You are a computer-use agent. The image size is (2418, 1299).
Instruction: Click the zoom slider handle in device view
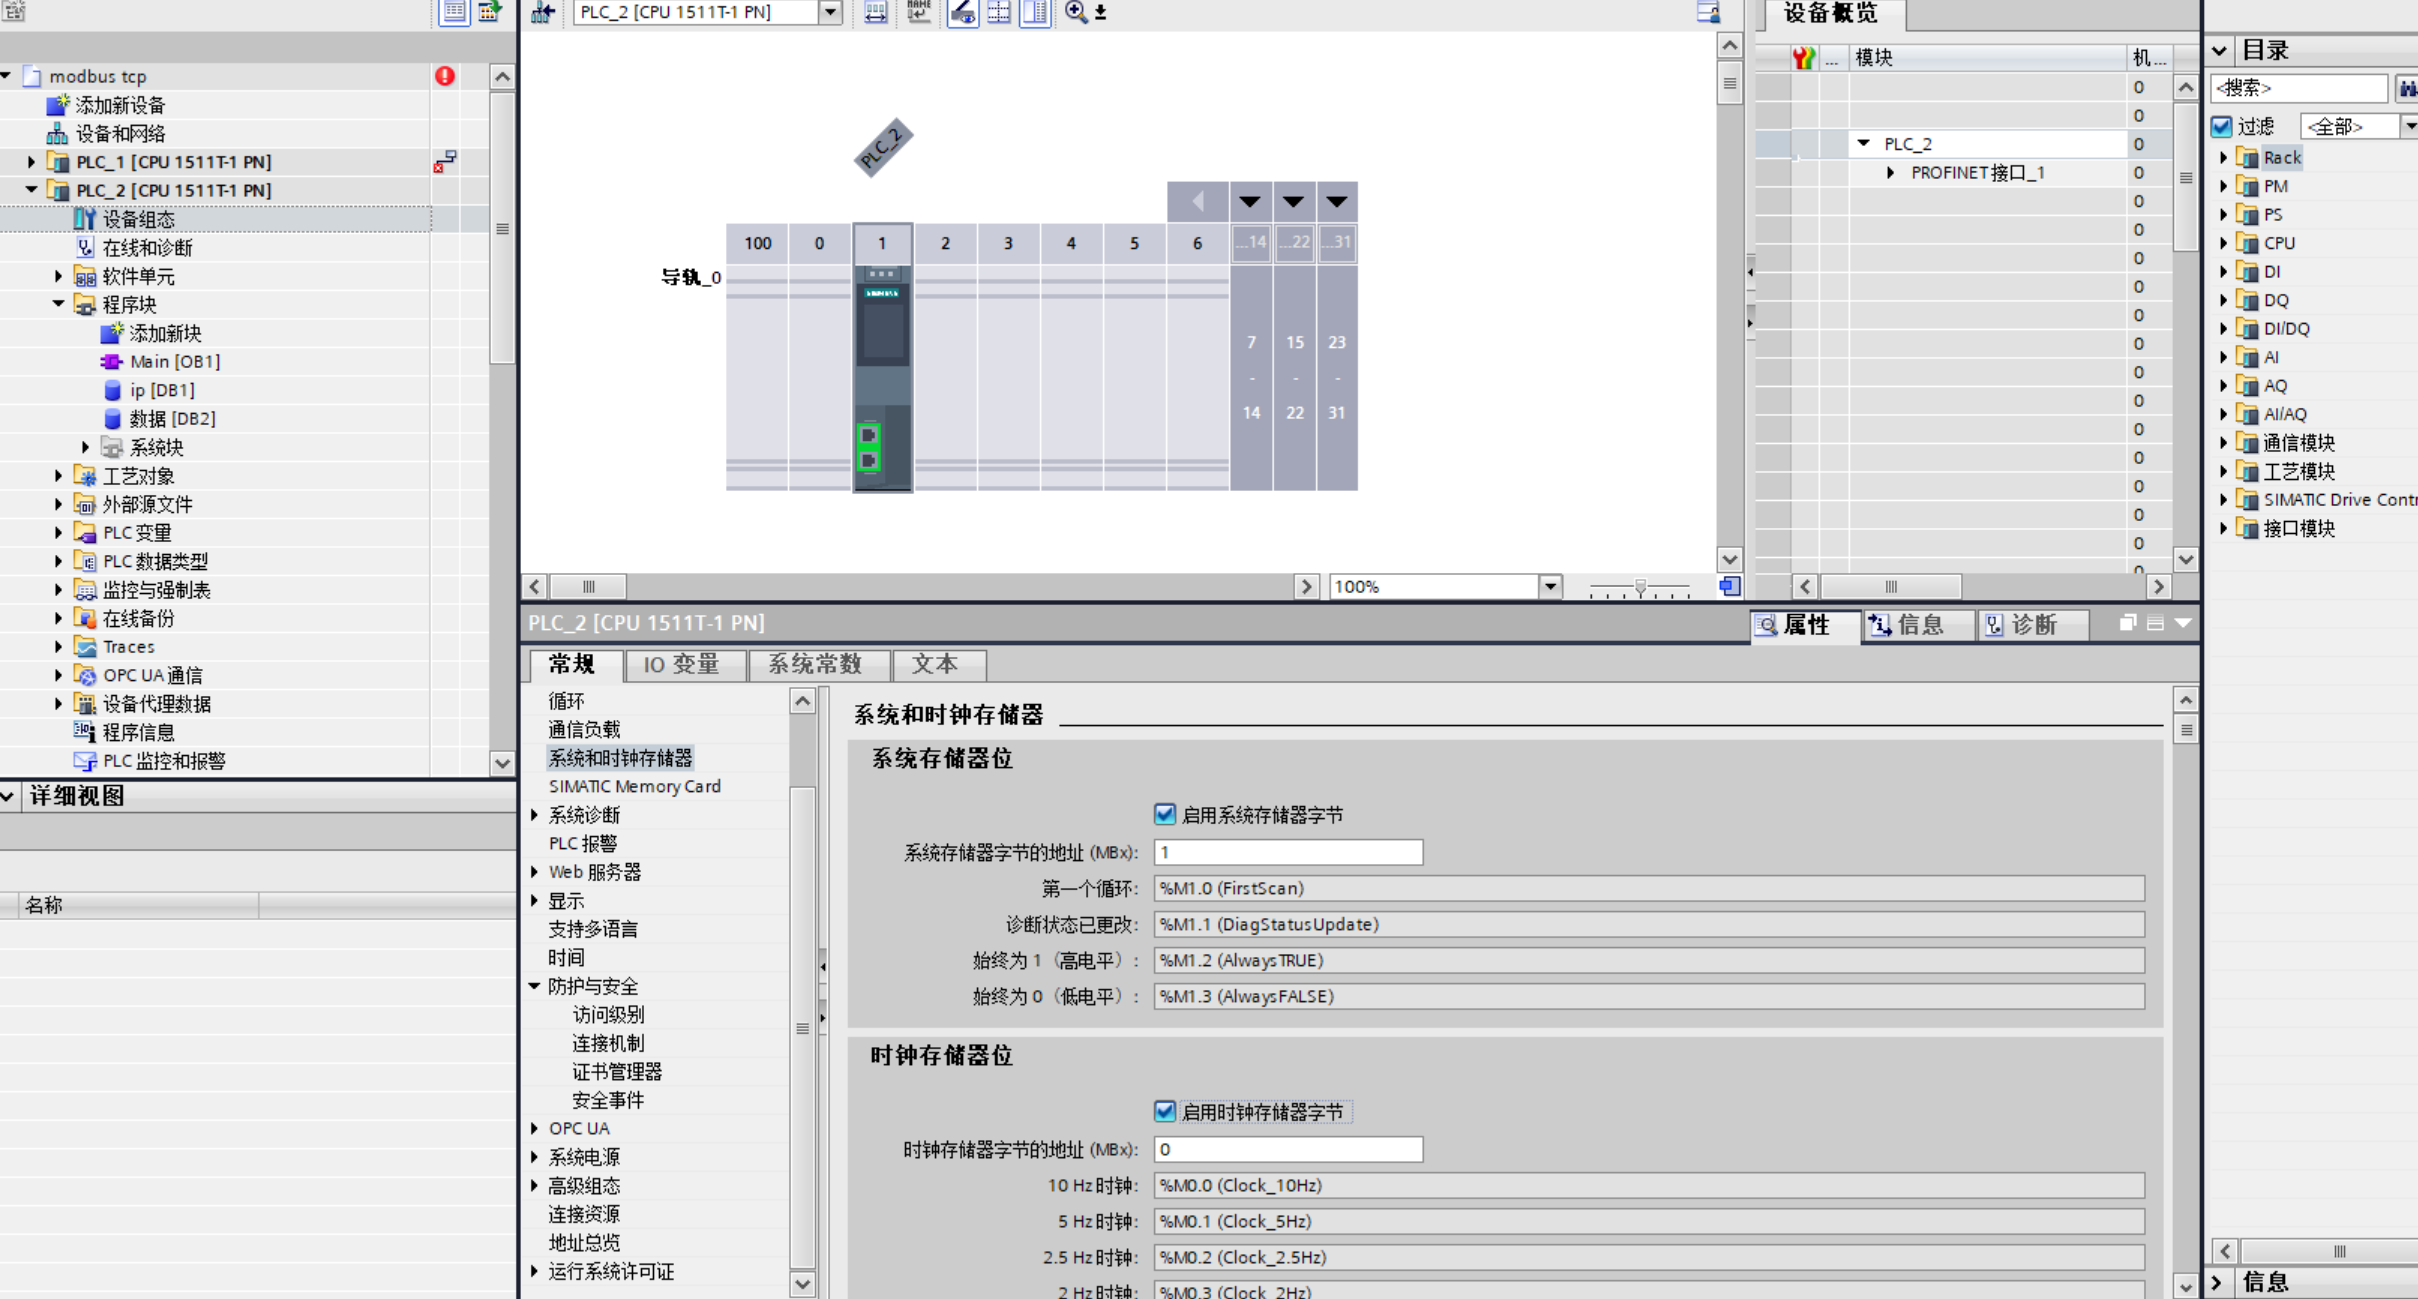(1640, 588)
